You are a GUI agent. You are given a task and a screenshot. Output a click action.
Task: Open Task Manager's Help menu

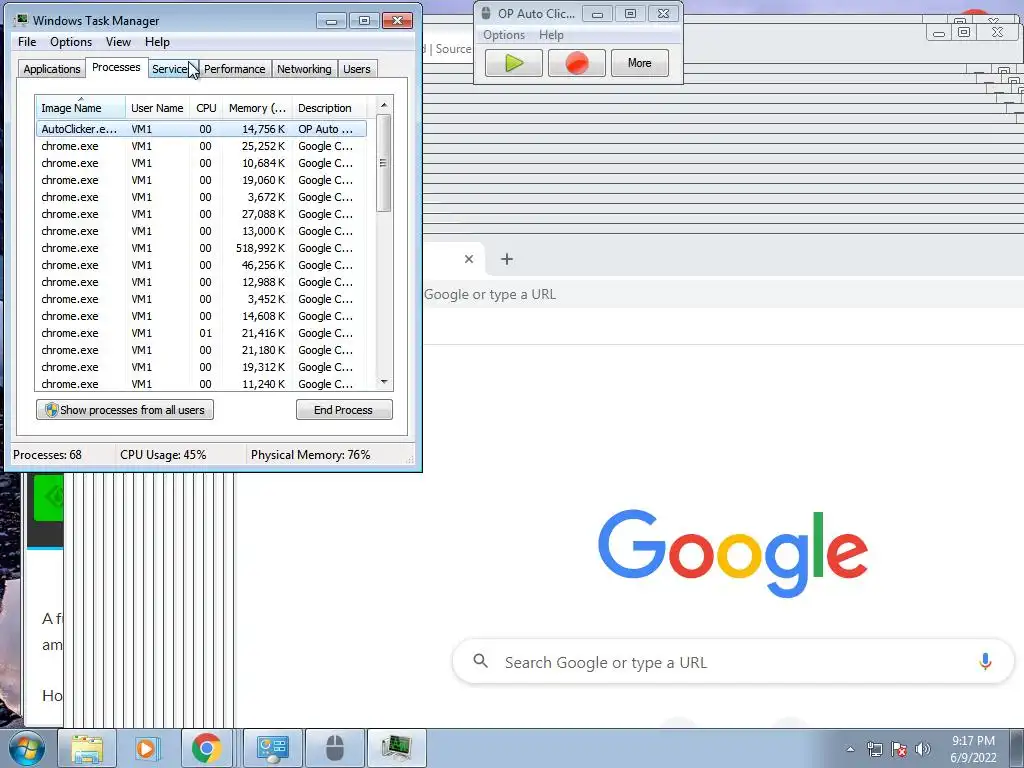click(157, 42)
